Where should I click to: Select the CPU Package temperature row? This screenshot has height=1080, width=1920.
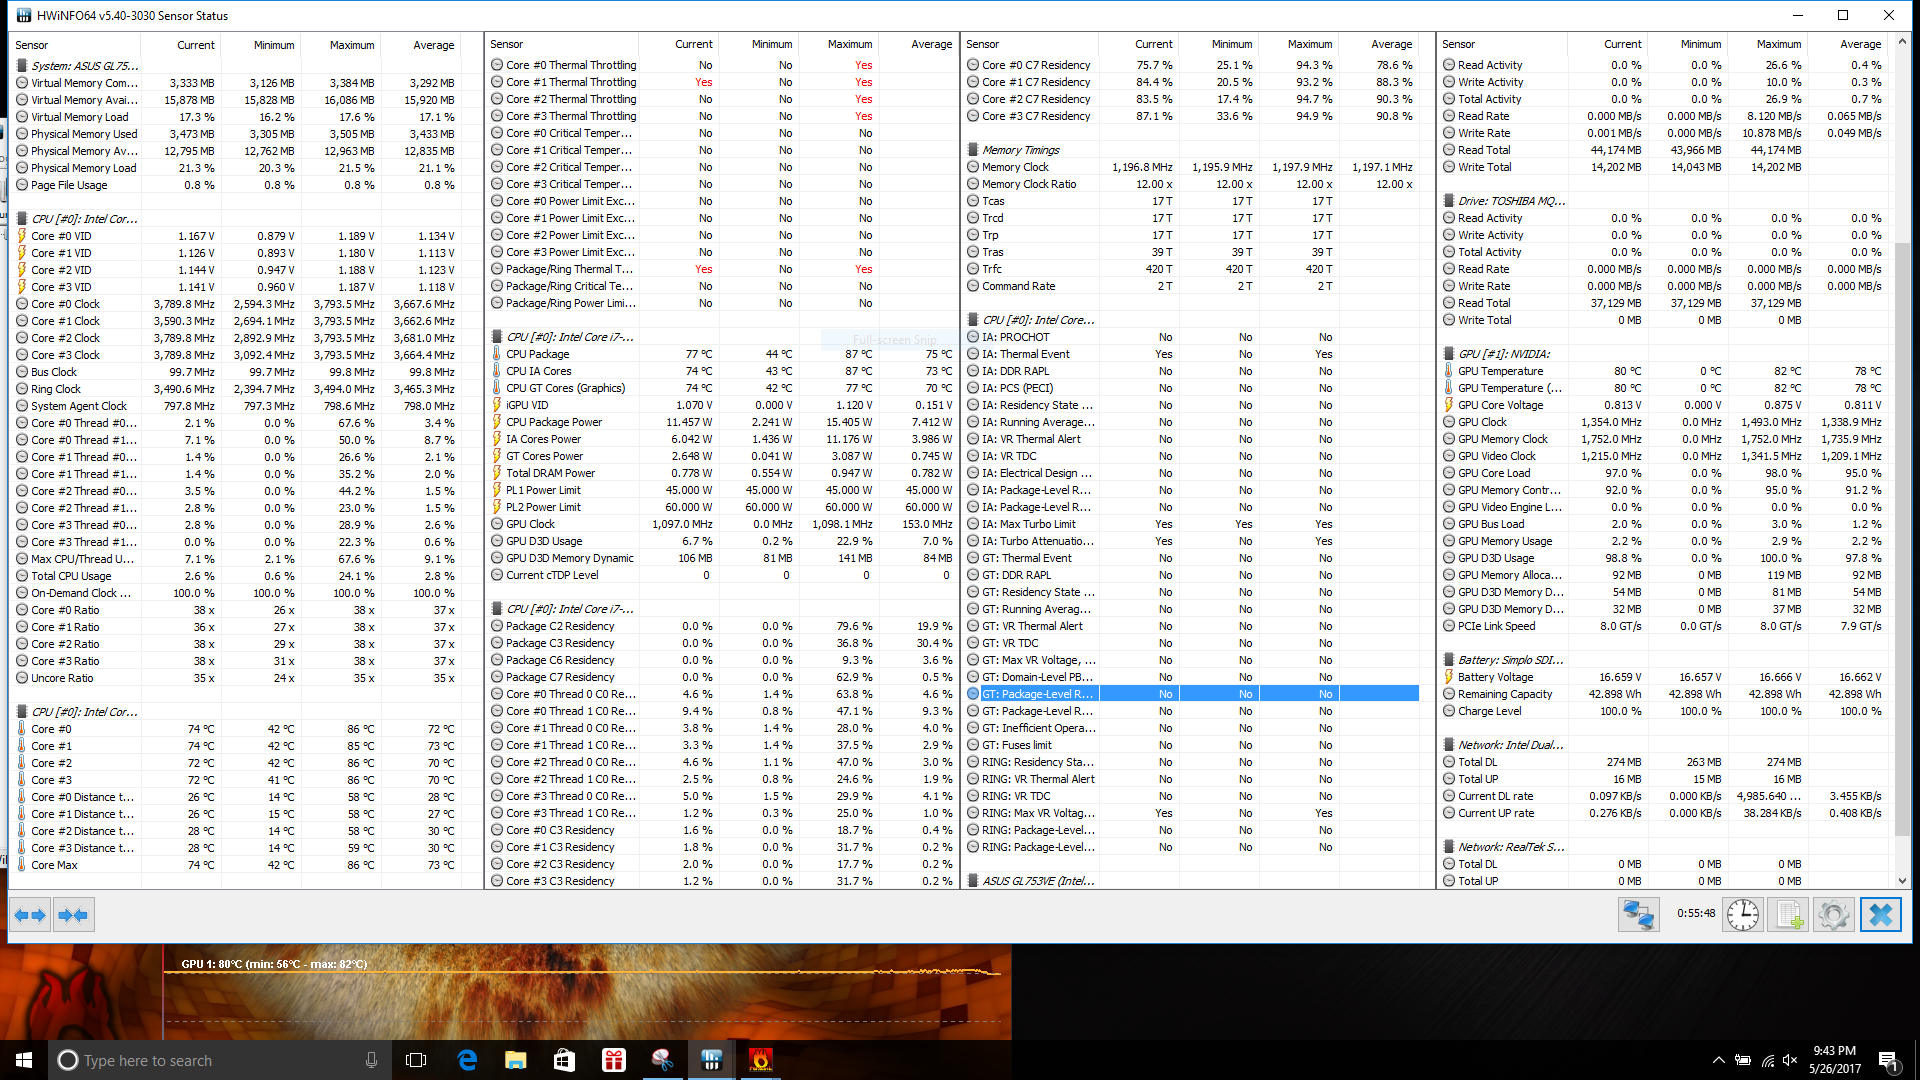(538, 354)
